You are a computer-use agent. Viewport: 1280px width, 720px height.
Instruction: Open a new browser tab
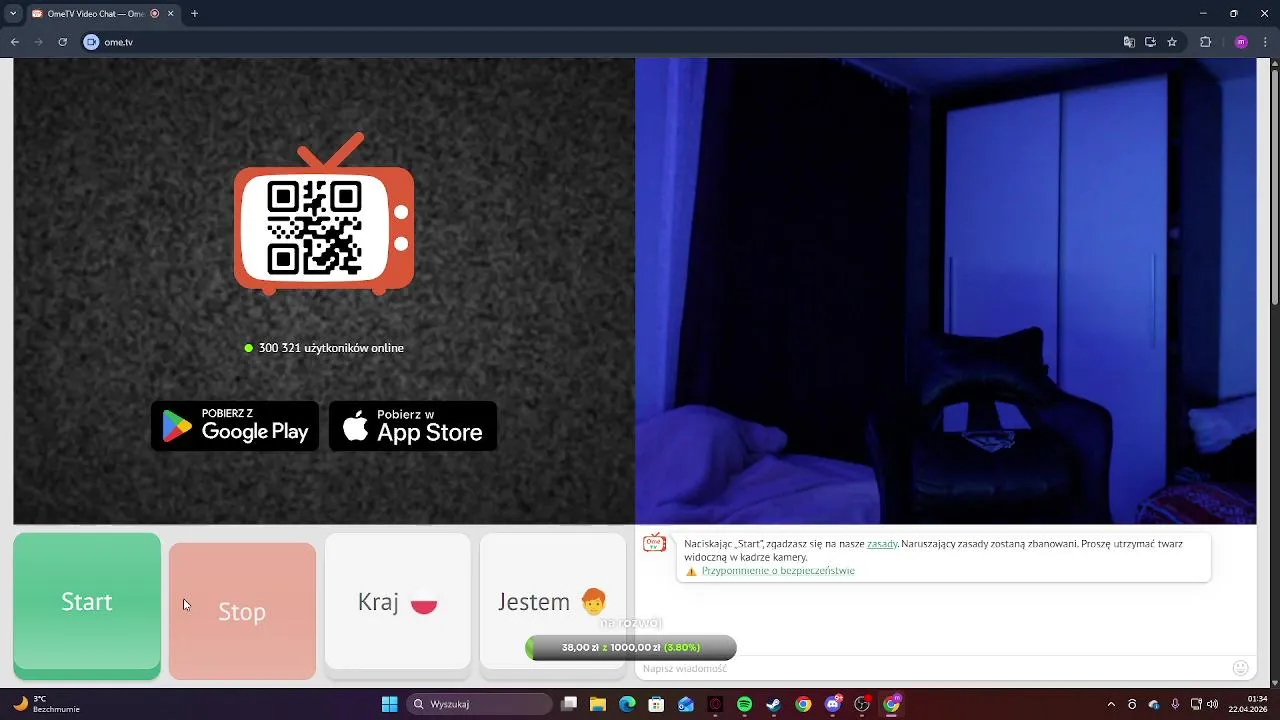click(194, 14)
